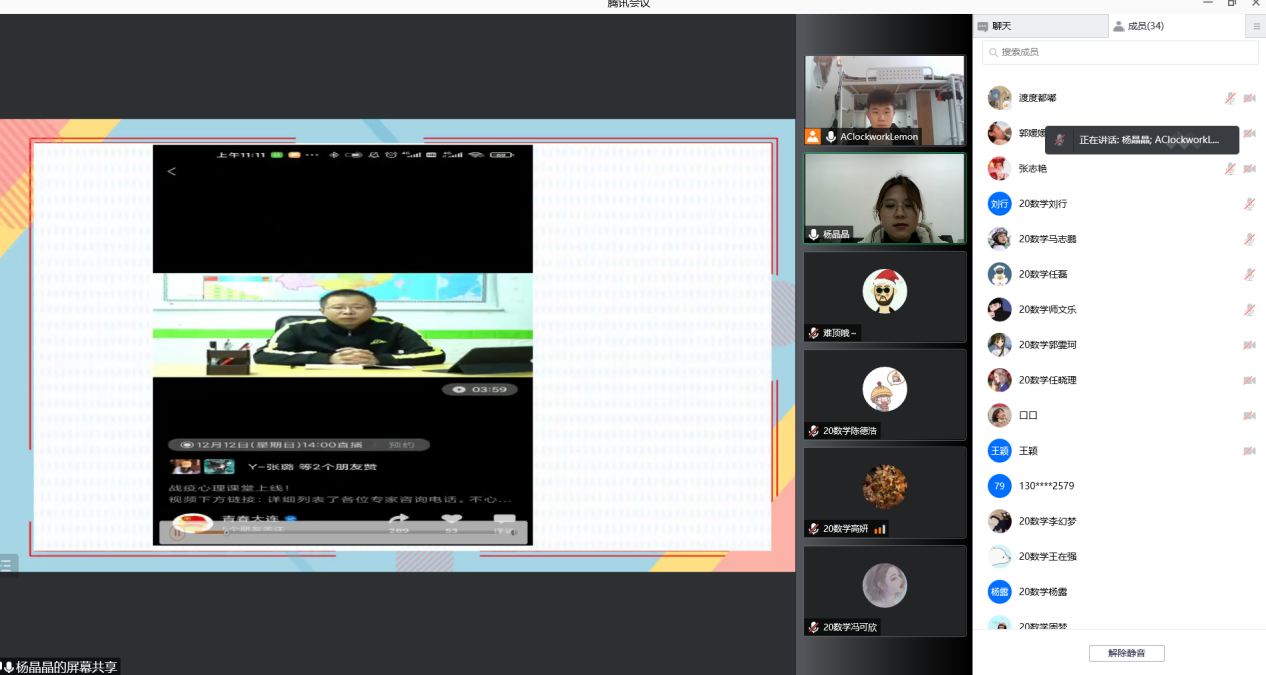Click camera-off icon beside 20数学任晓理
This screenshot has width=1266, height=675.
click(1249, 380)
